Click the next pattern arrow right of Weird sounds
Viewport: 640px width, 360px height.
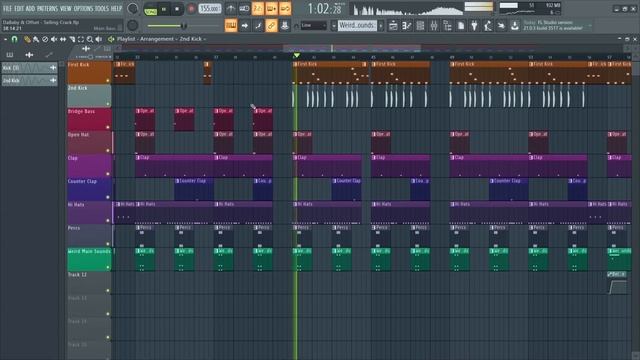coord(380,26)
